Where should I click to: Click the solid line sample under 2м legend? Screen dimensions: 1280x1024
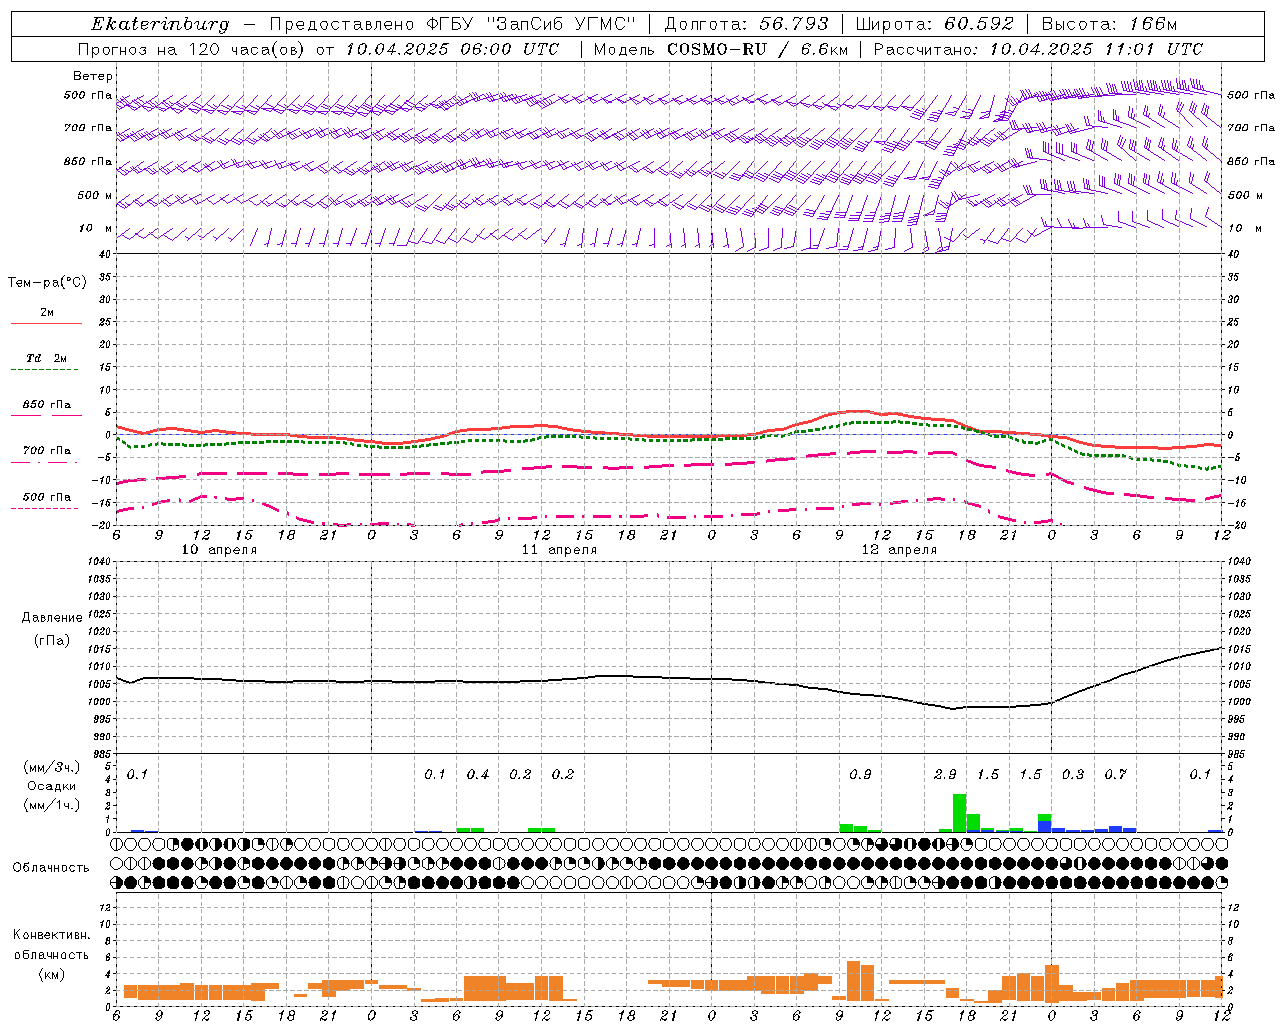click(46, 323)
